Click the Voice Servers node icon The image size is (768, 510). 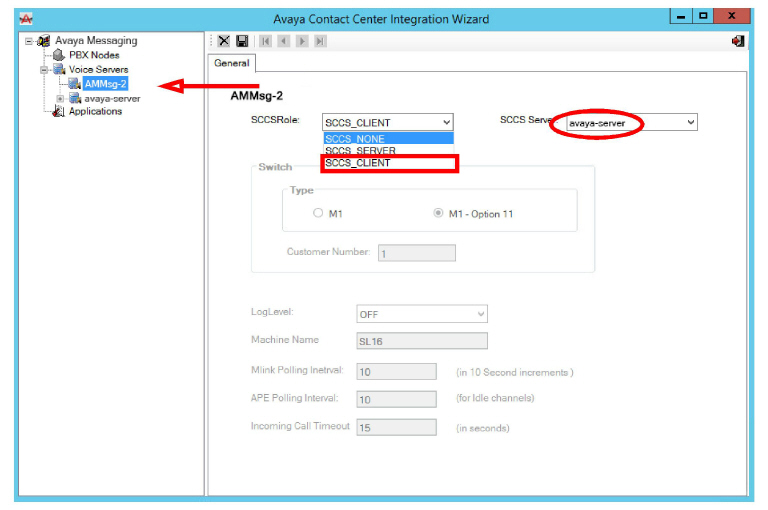[x=59, y=69]
